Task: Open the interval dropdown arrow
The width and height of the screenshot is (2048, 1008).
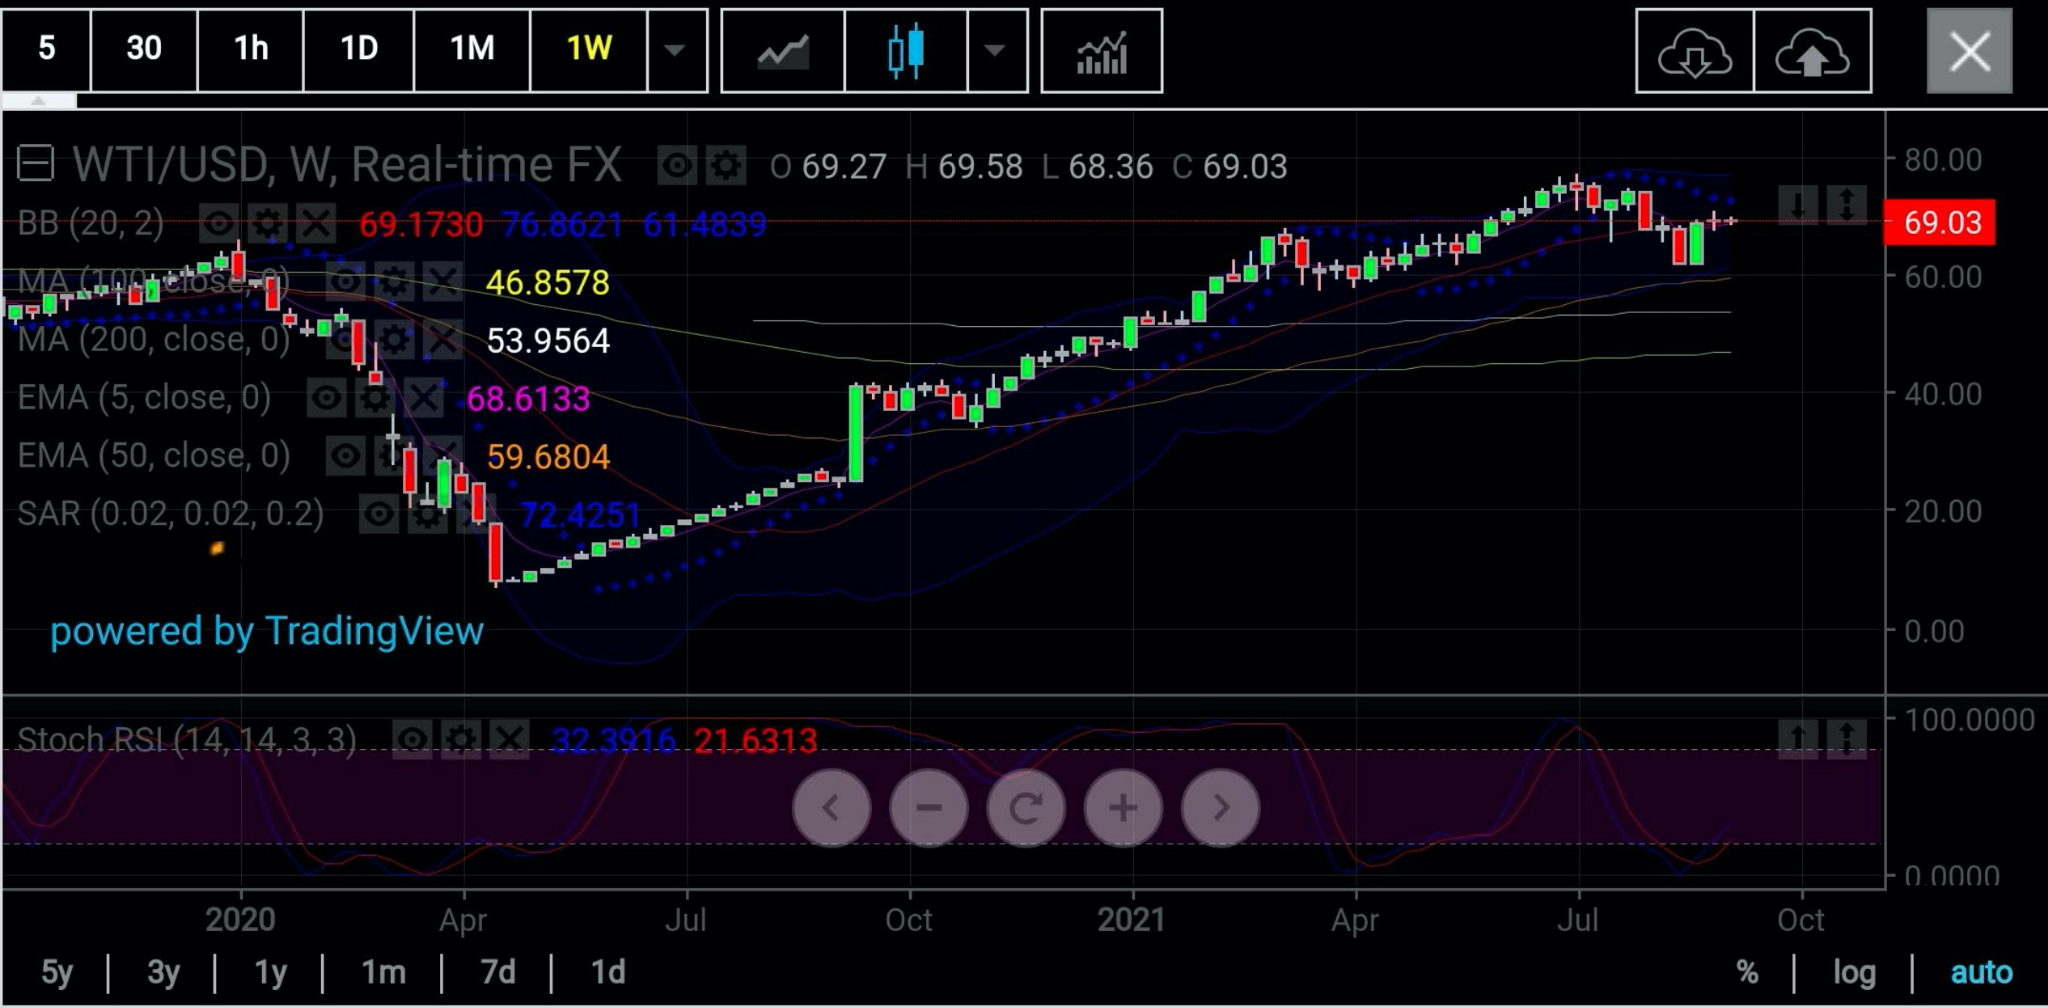Action: (676, 49)
